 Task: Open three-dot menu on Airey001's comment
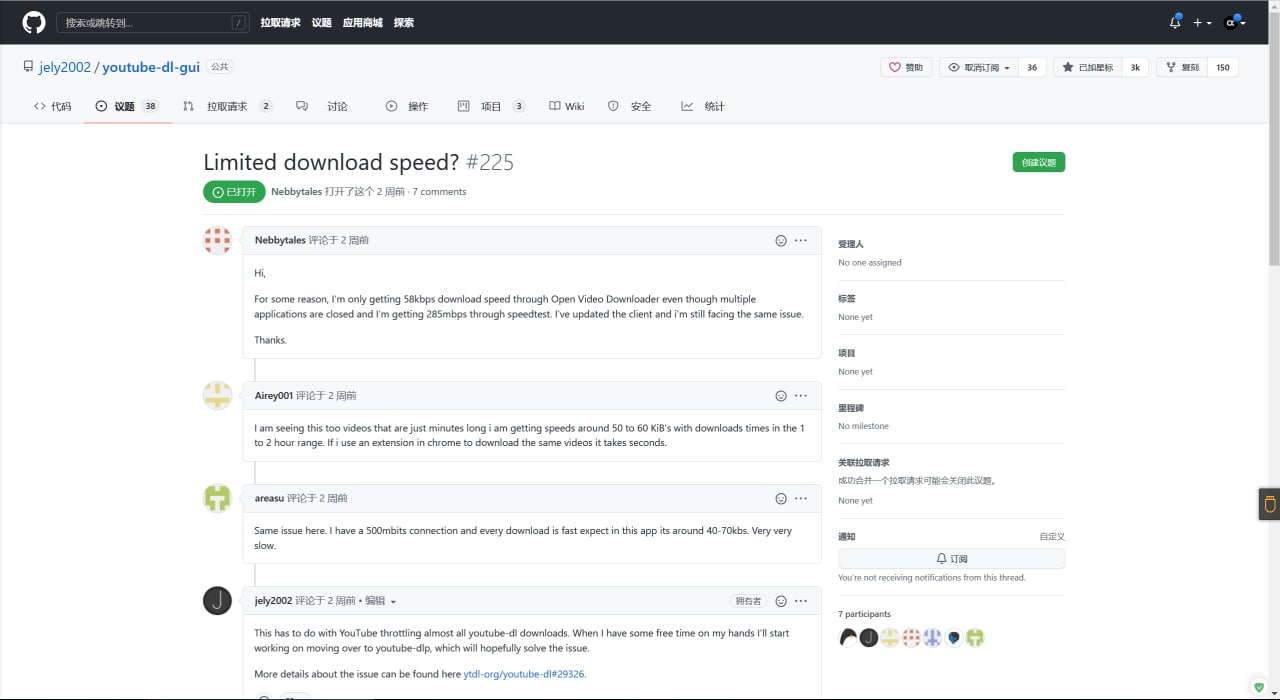tap(801, 396)
